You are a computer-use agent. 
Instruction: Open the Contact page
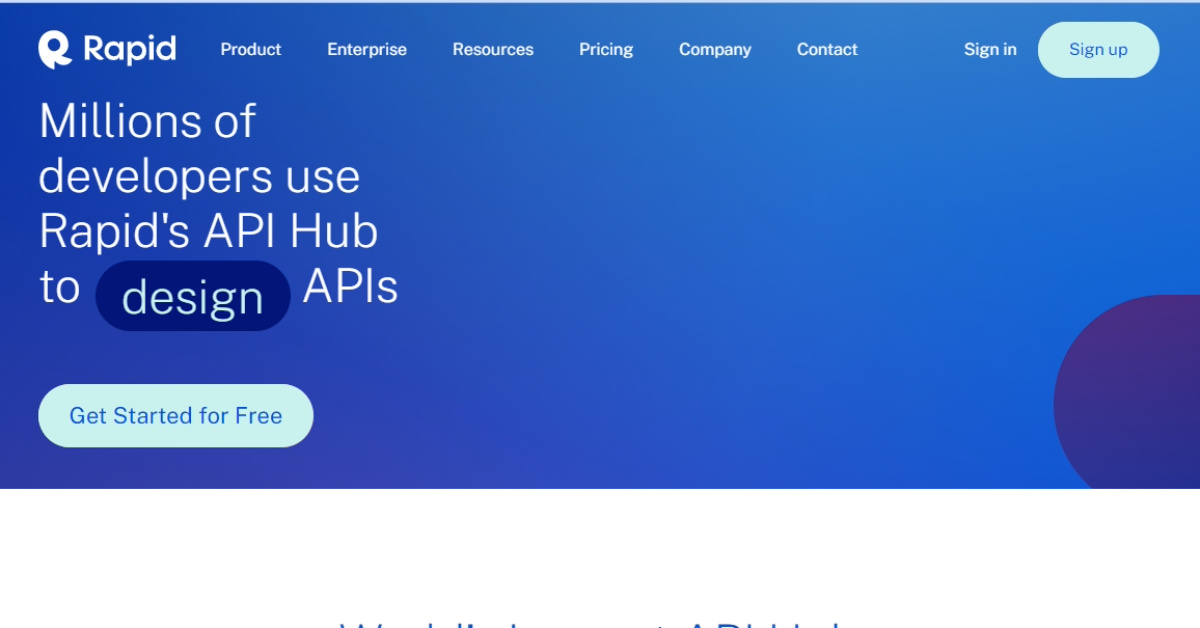click(x=826, y=49)
